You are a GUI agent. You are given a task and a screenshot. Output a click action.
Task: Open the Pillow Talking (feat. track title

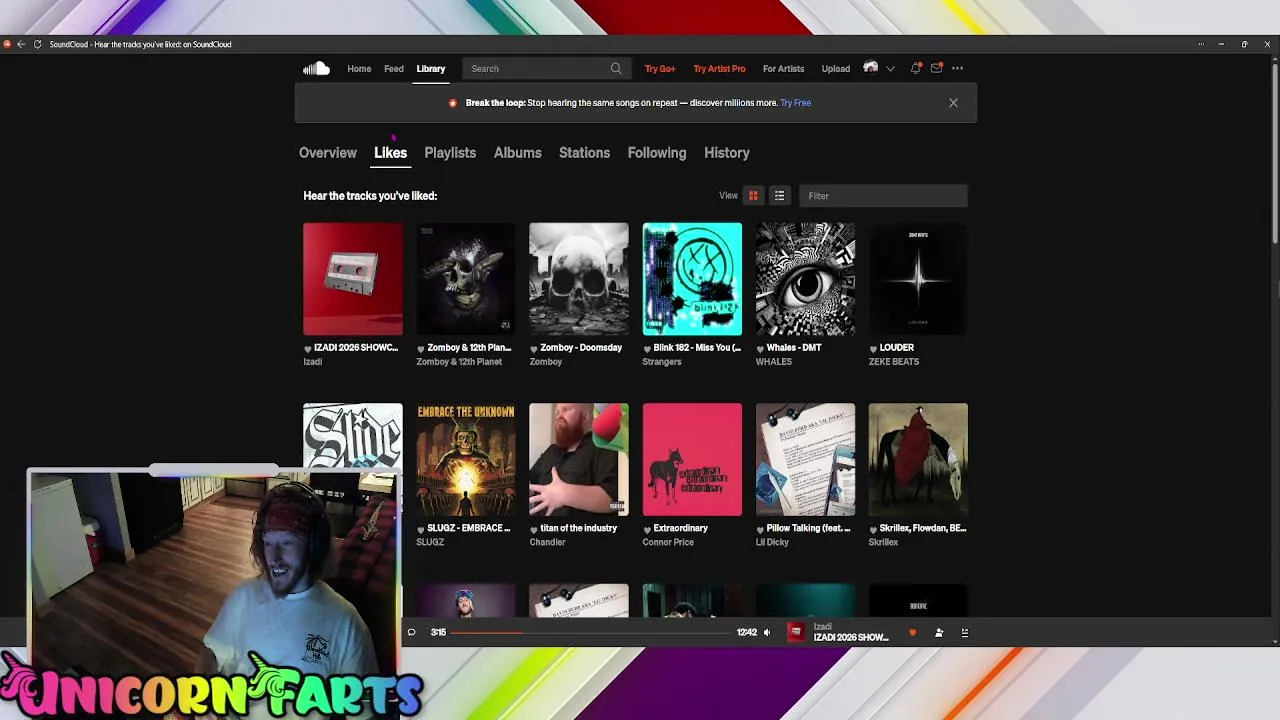click(x=808, y=528)
